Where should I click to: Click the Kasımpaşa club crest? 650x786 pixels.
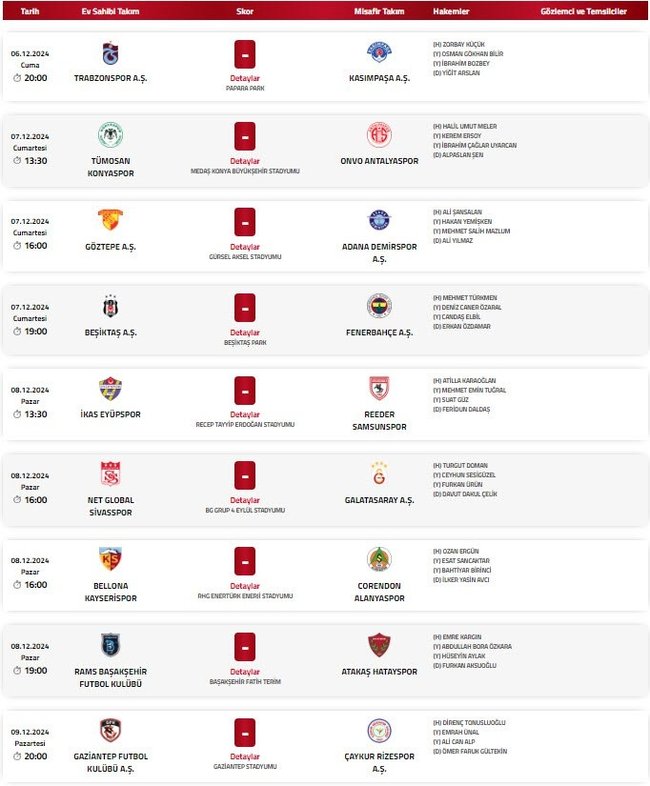pos(379,53)
